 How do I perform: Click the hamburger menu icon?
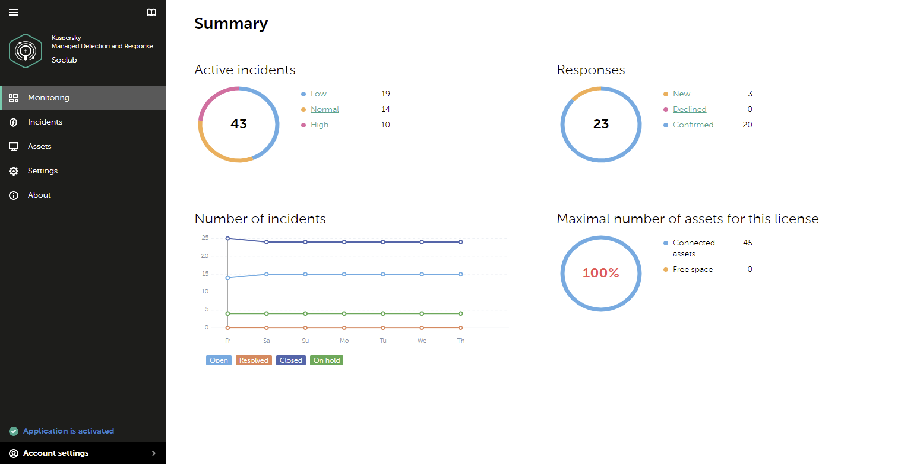pyautogui.click(x=13, y=13)
